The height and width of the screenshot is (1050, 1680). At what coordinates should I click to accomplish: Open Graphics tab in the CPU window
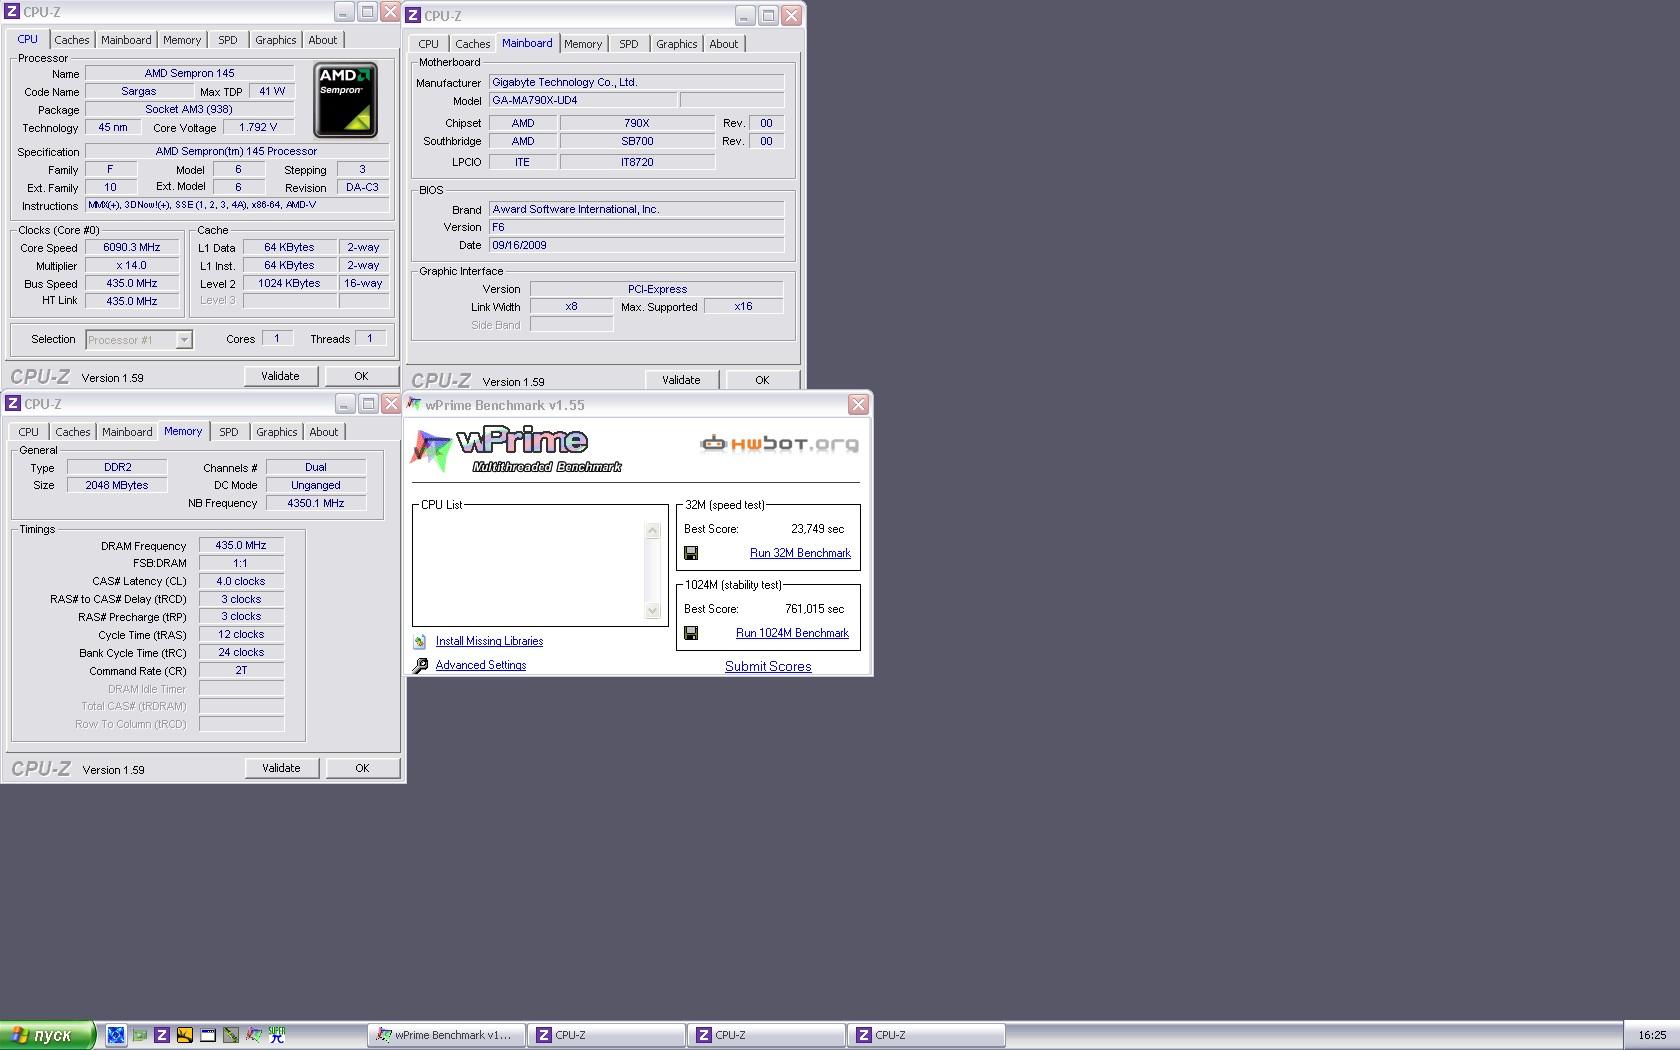[276, 40]
